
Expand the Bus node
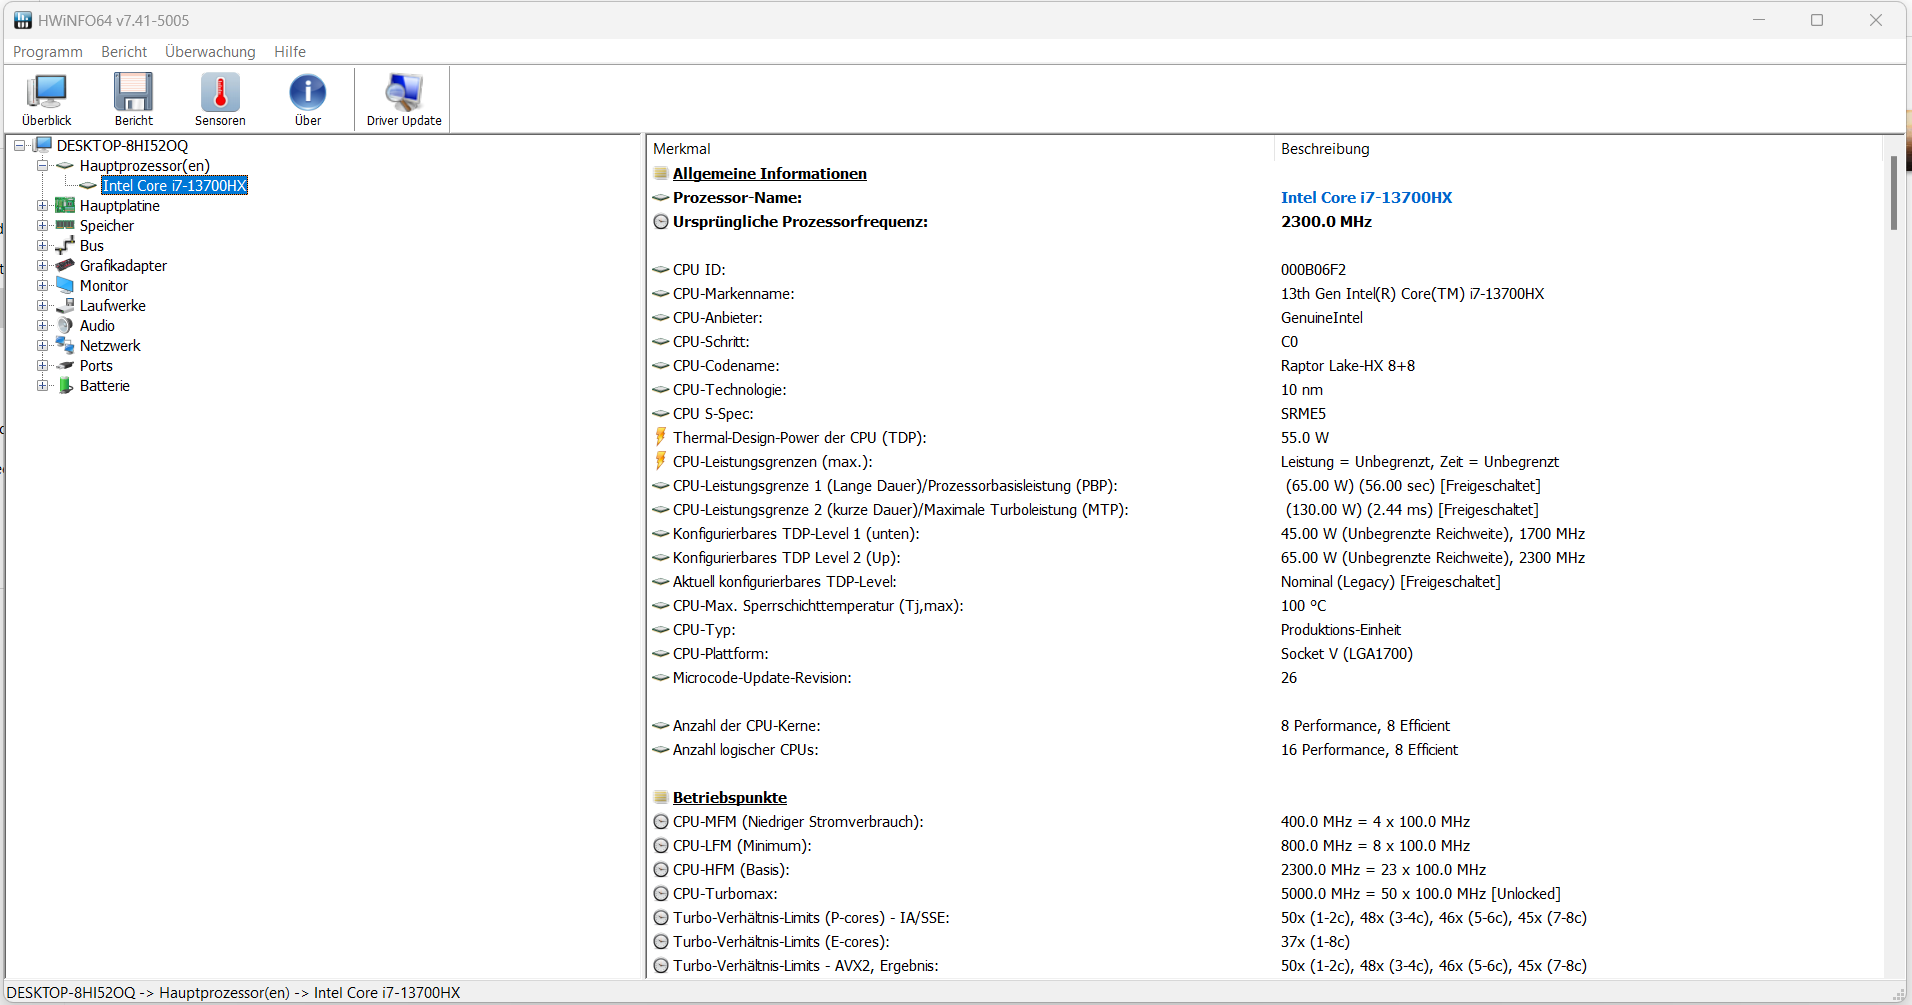[x=42, y=246]
